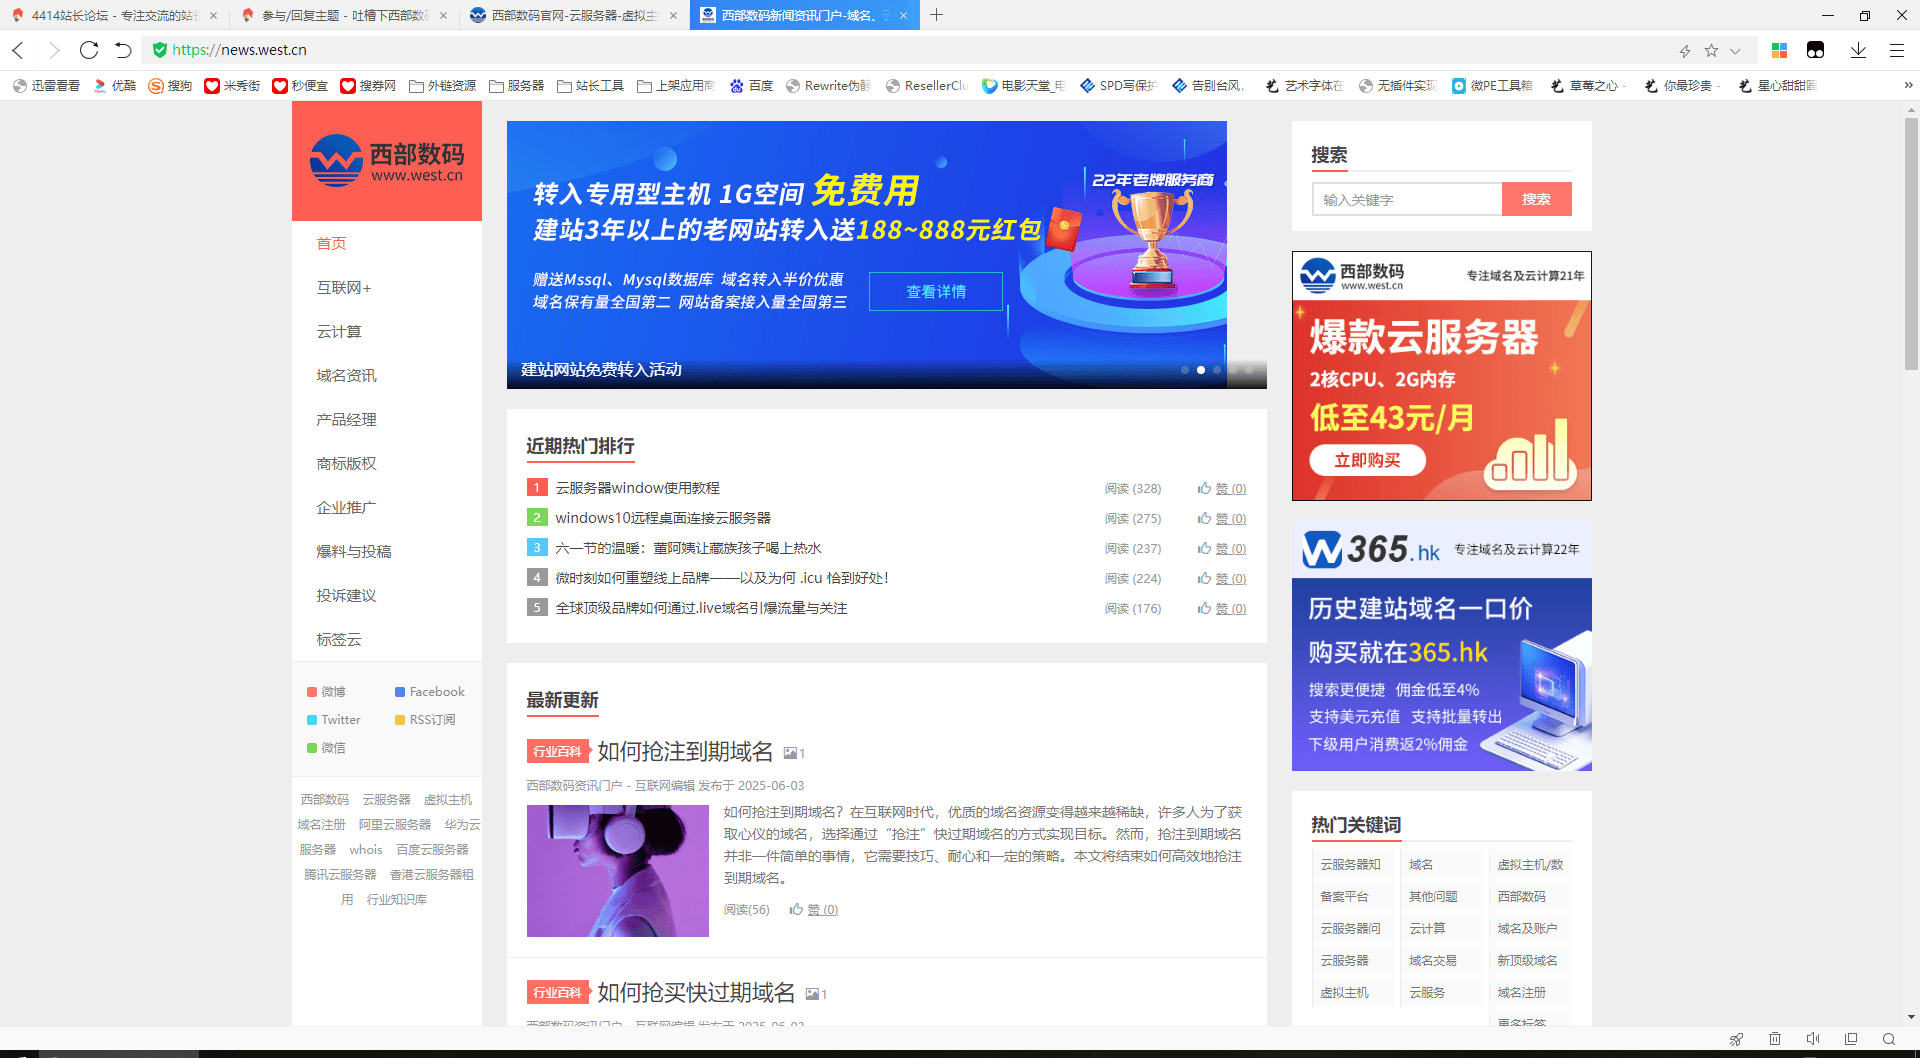
Task: Open article windows10远程桌面连接云服务器
Action: pos(663,518)
